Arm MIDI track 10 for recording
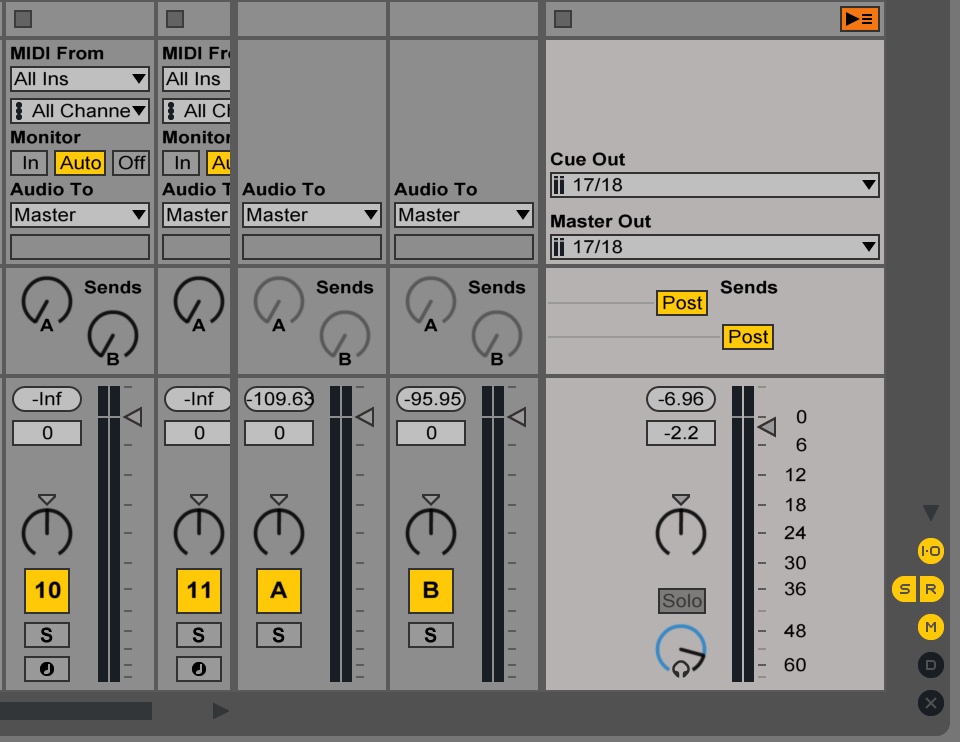960x742 pixels. coord(46,669)
